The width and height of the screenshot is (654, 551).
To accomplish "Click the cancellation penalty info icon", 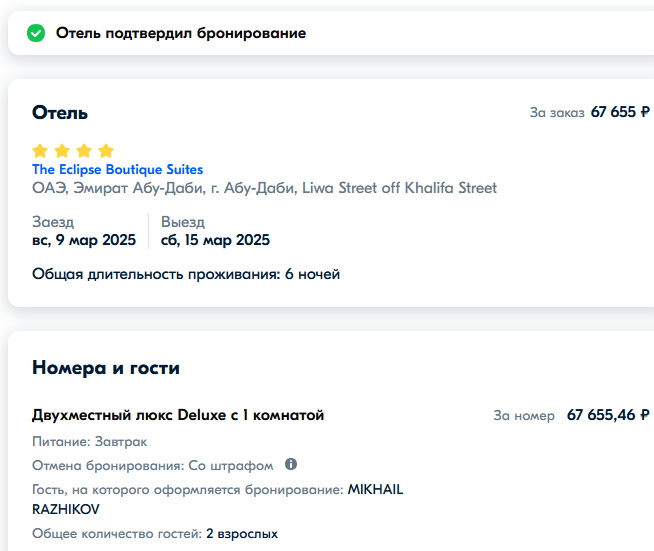I will tap(291, 465).
